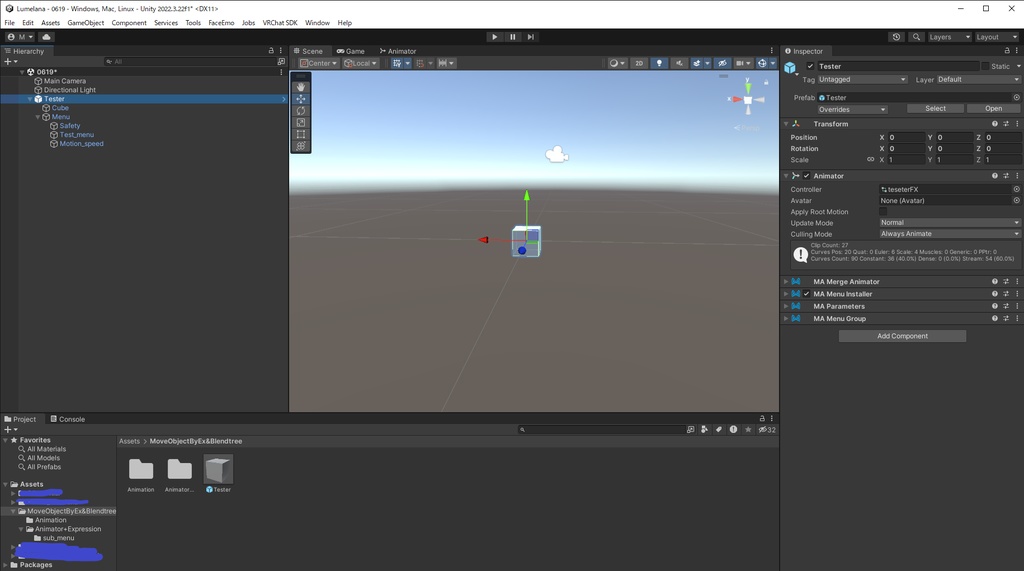Click the prefab Select button
Viewport: 1024px width, 571px height.
coord(935,108)
